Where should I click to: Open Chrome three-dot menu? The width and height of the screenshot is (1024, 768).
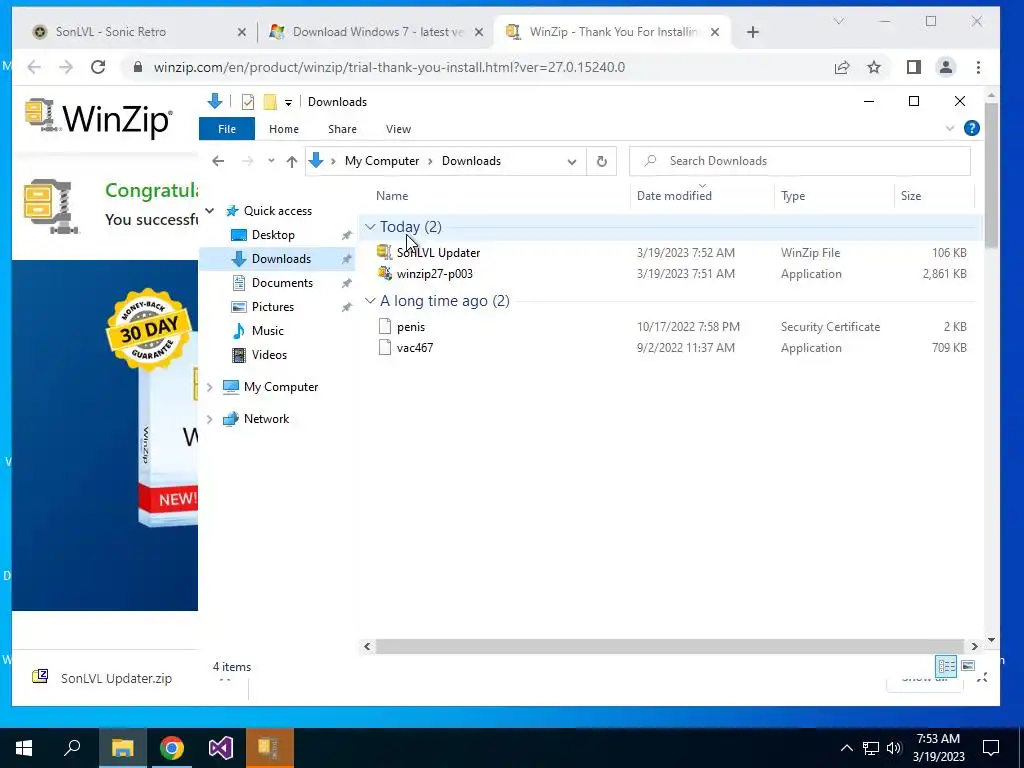(x=978, y=67)
